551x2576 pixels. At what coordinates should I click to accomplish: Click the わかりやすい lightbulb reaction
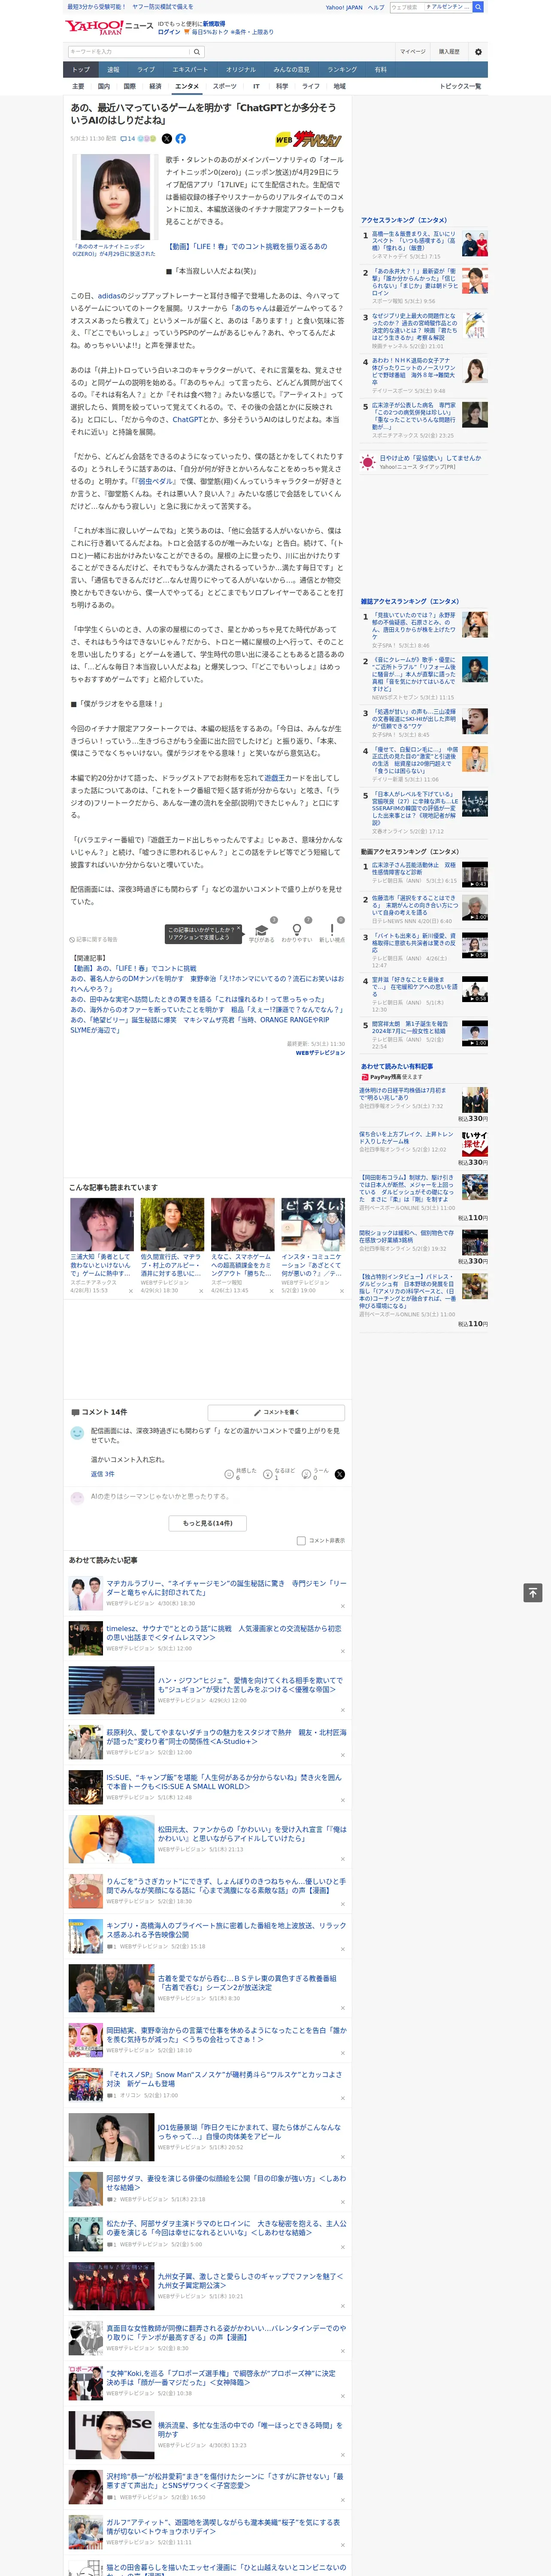[x=296, y=931]
